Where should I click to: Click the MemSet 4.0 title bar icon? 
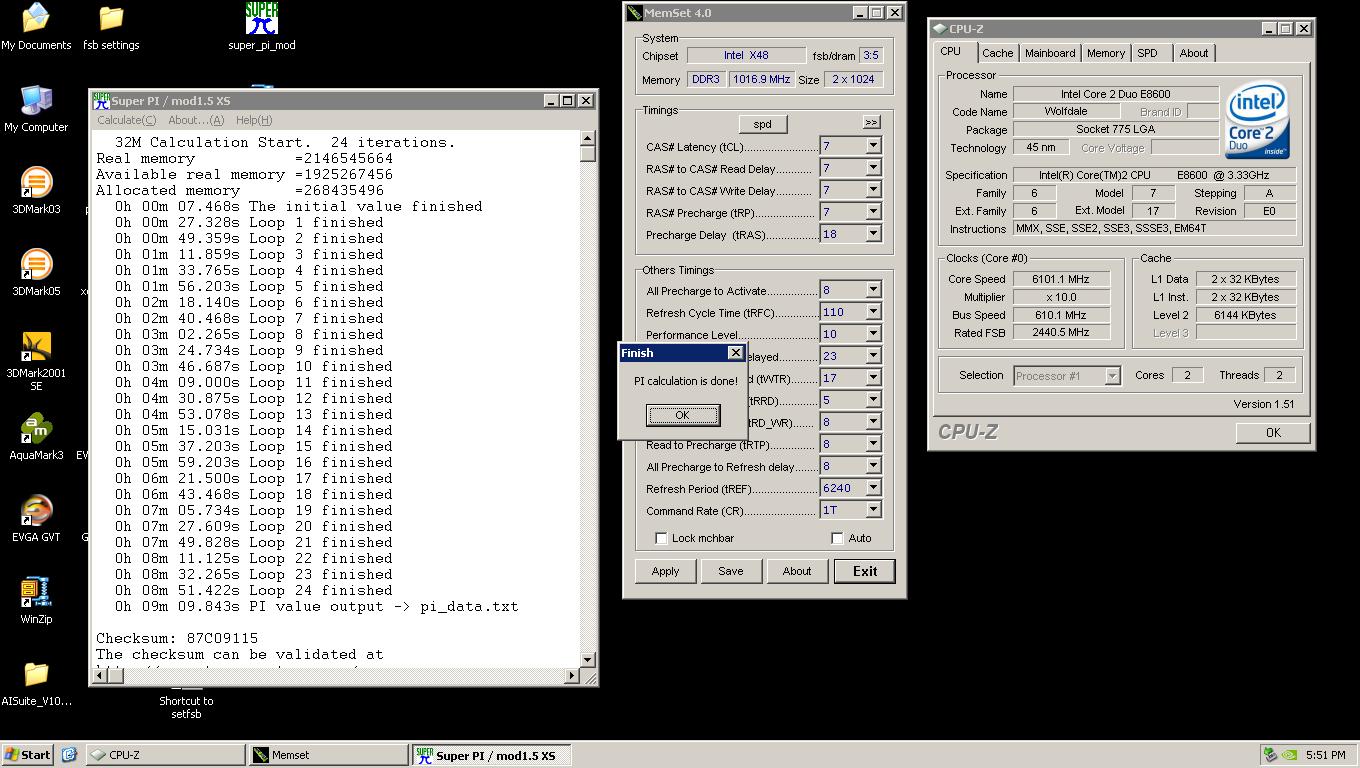point(634,13)
